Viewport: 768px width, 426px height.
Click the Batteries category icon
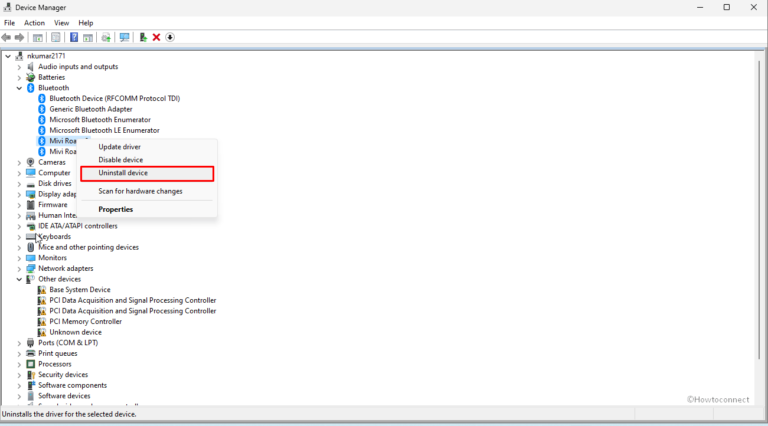point(30,77)
